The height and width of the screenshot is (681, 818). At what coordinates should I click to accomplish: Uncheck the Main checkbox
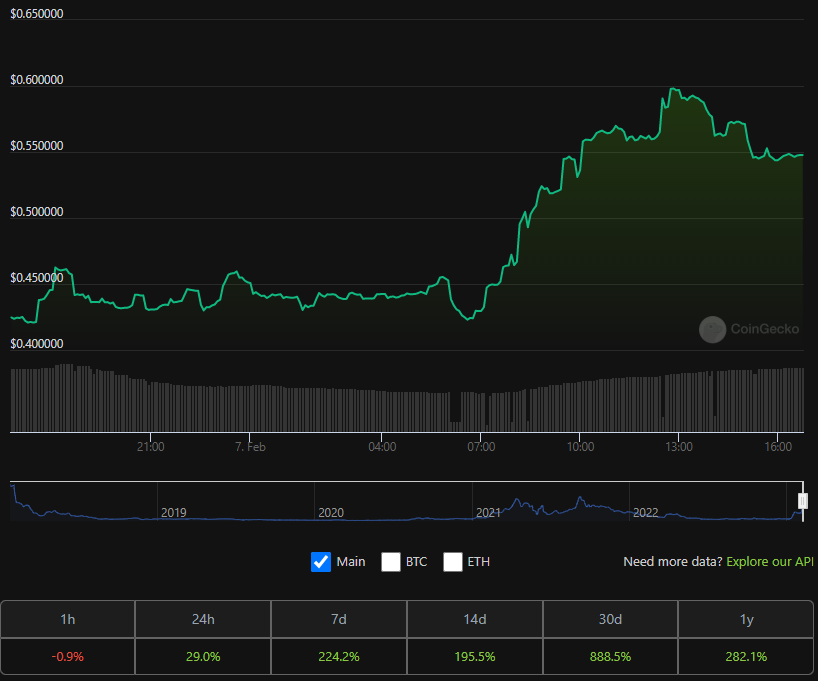coord(321,562)
